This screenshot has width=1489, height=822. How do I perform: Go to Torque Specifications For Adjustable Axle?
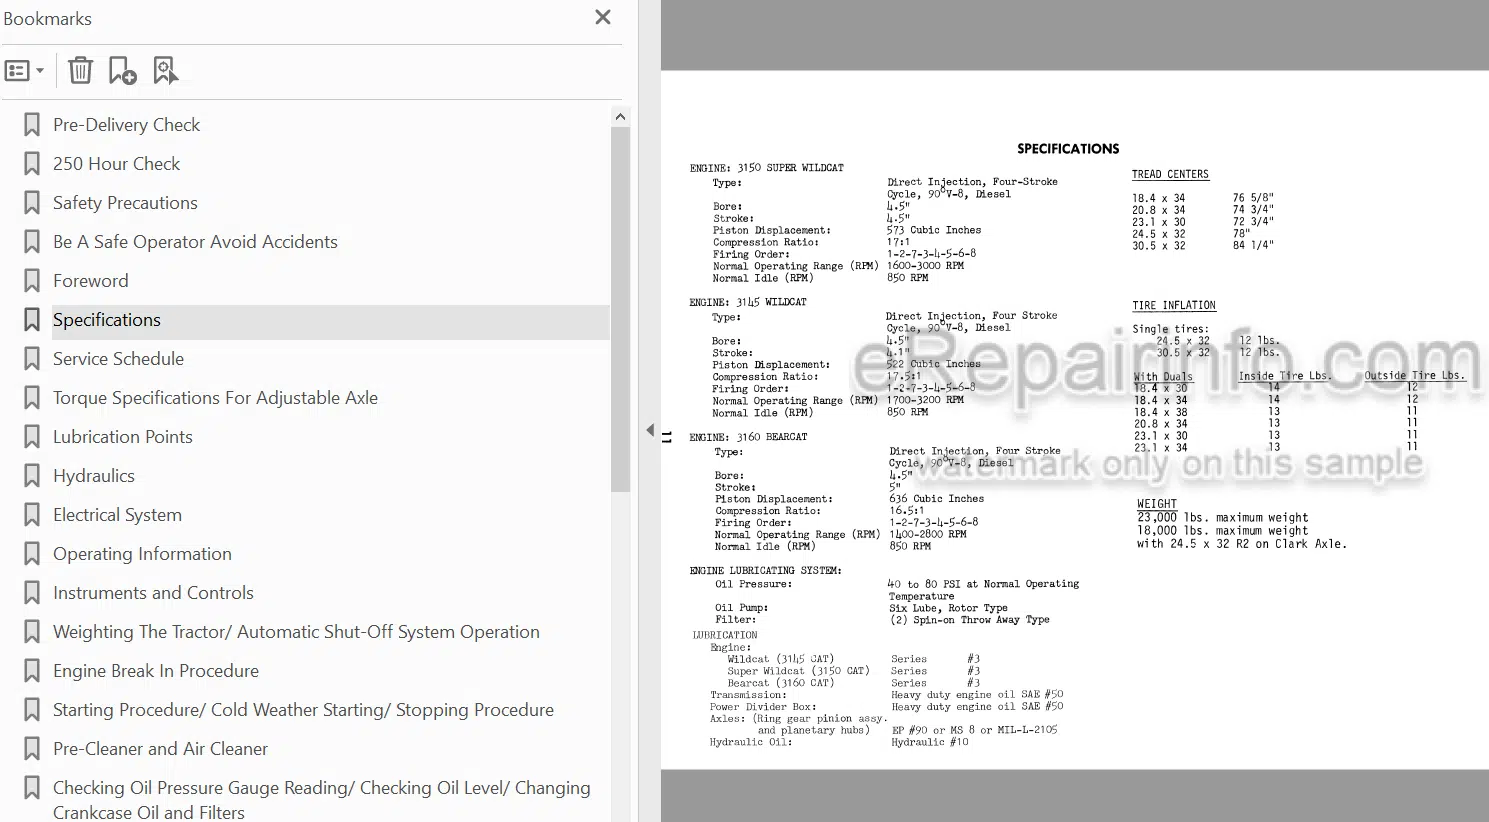point(215,398)
